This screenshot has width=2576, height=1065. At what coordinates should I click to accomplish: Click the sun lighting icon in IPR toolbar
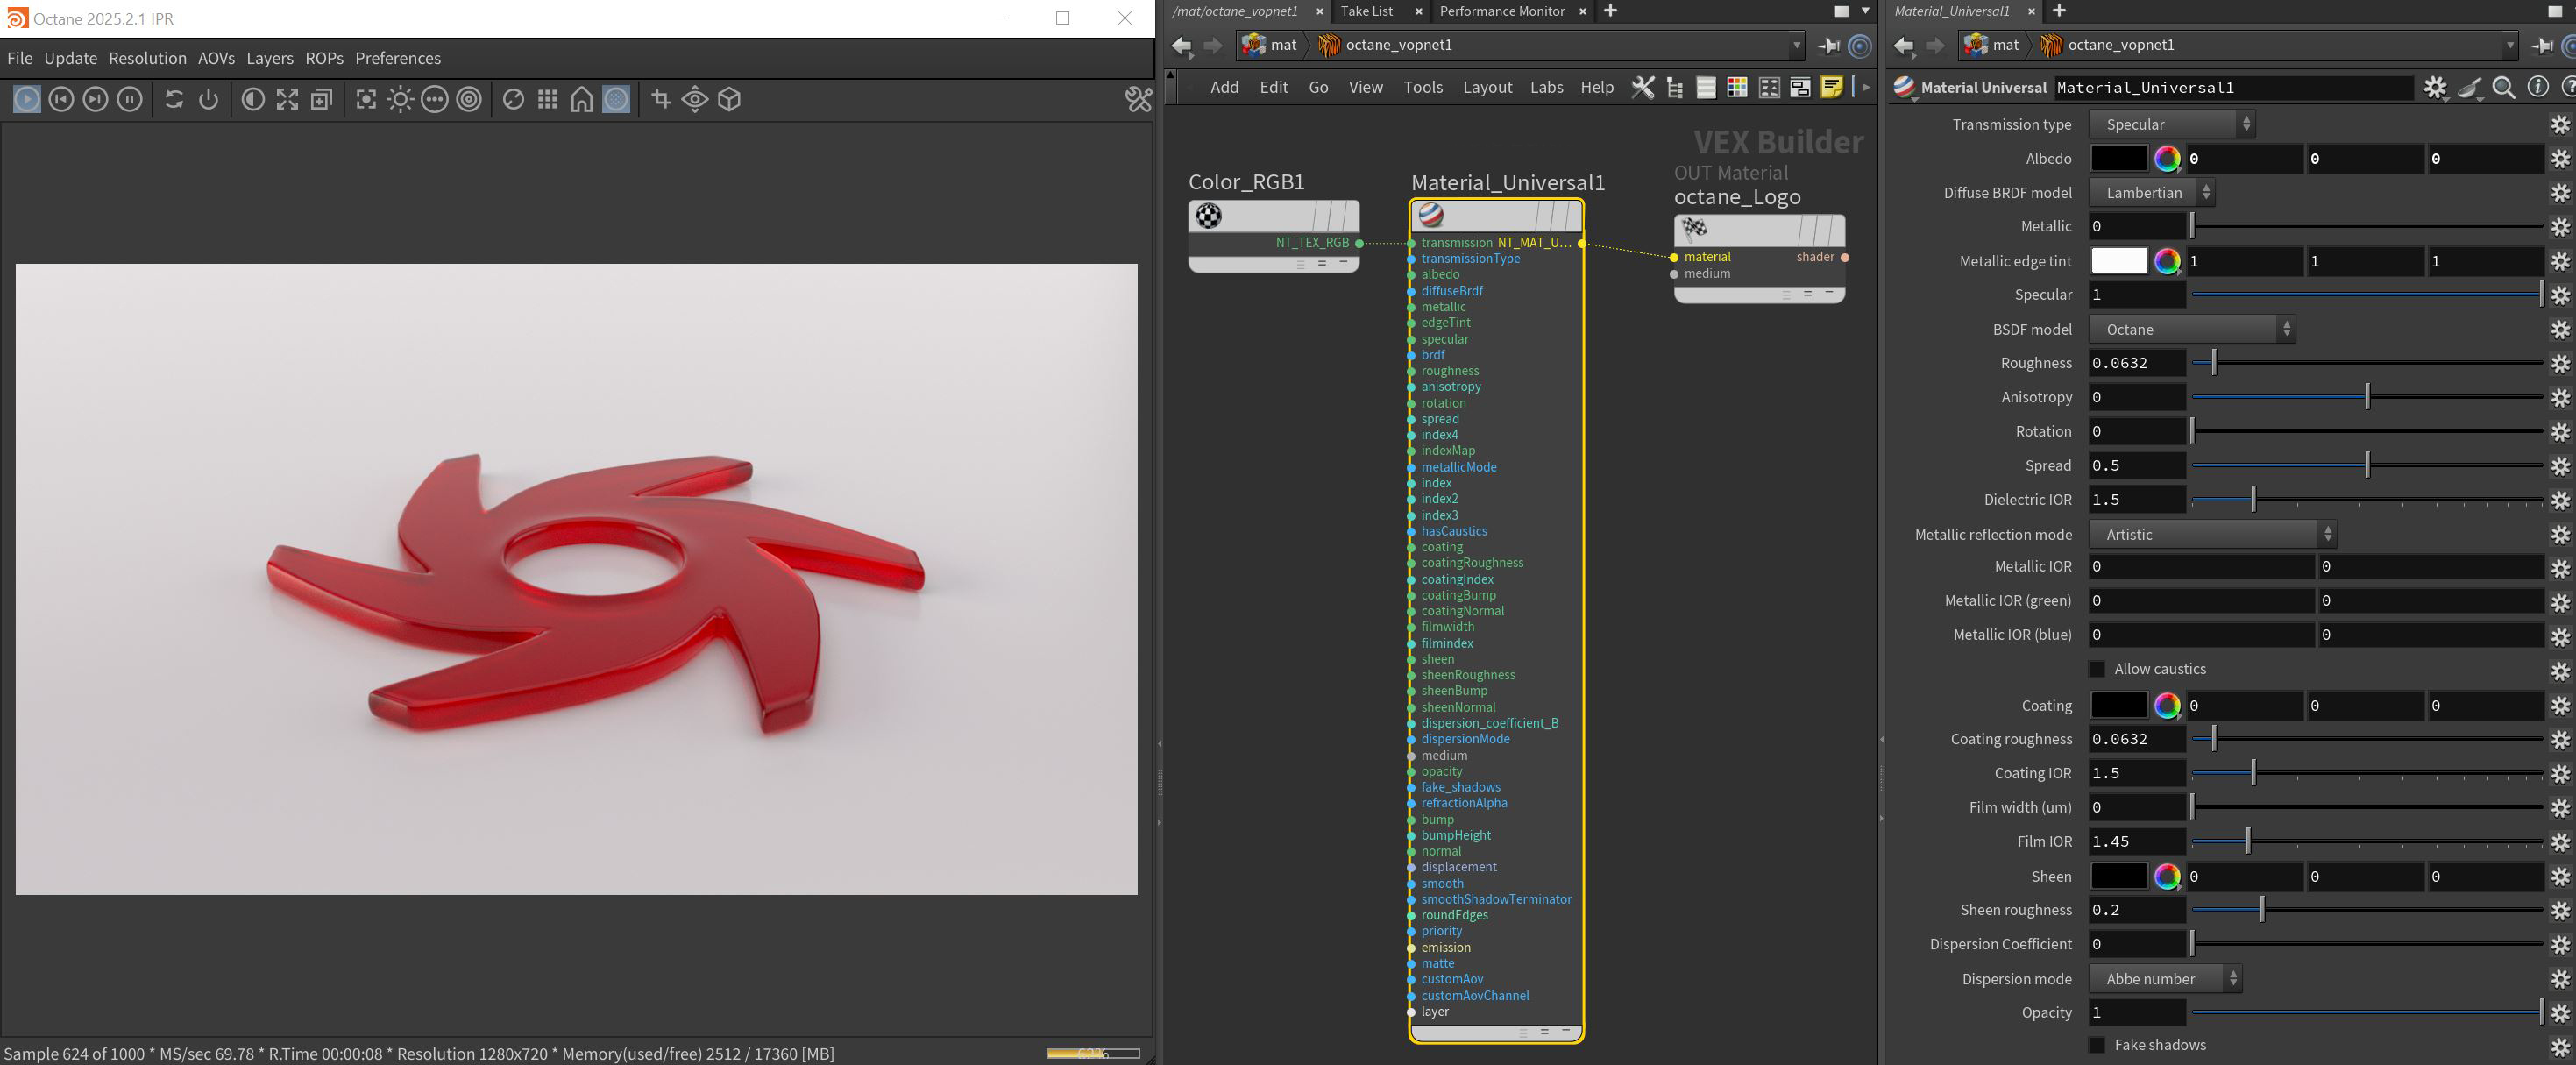pyautogui.click(x=400, y=99)
